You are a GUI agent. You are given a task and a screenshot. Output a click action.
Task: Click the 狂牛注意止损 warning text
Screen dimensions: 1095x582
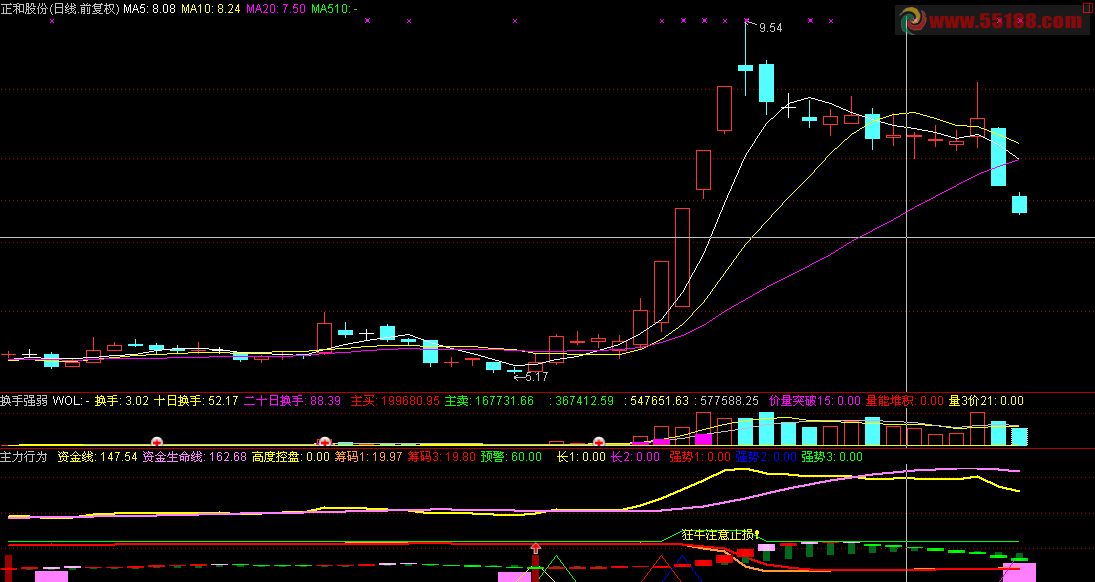point(720,534)
